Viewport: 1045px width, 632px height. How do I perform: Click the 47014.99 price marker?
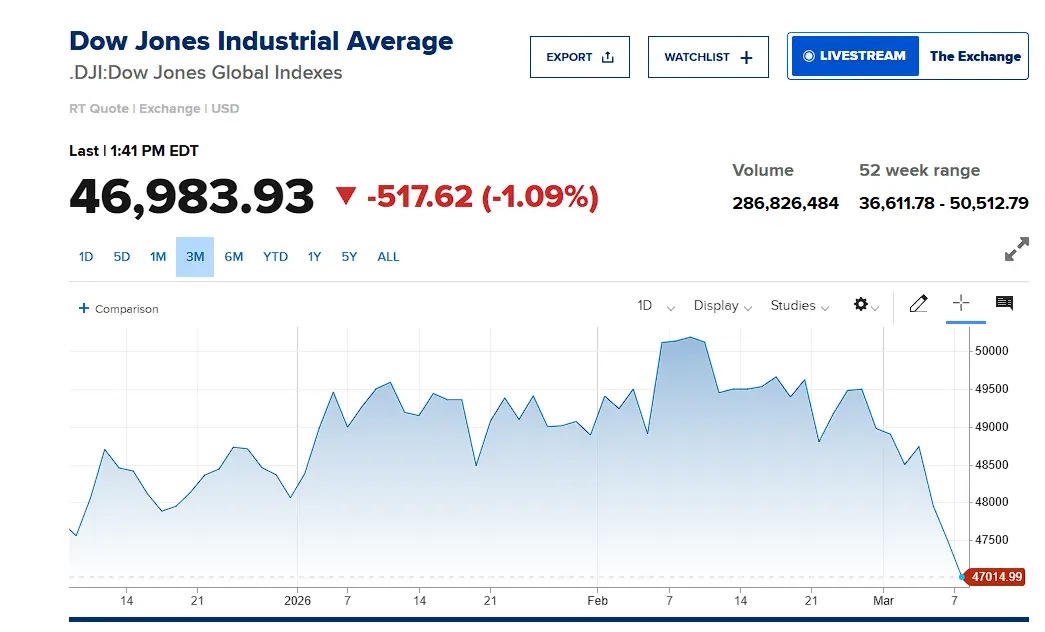click(997, 577)
